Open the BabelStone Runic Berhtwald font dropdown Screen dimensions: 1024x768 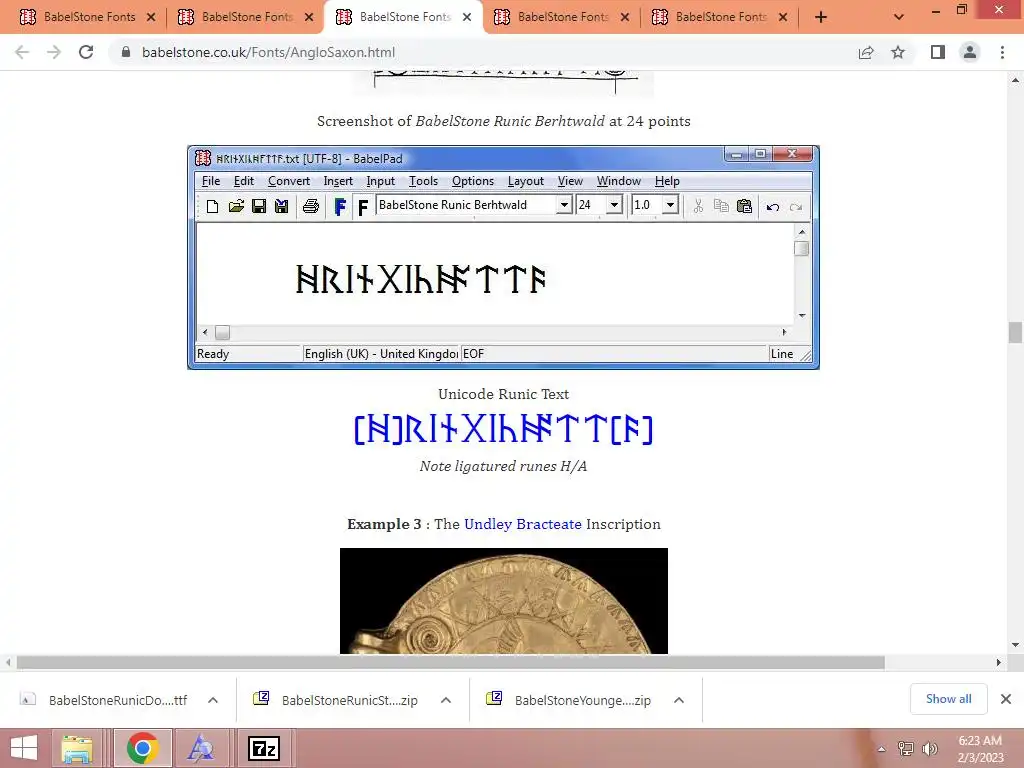tap(564, 205)
